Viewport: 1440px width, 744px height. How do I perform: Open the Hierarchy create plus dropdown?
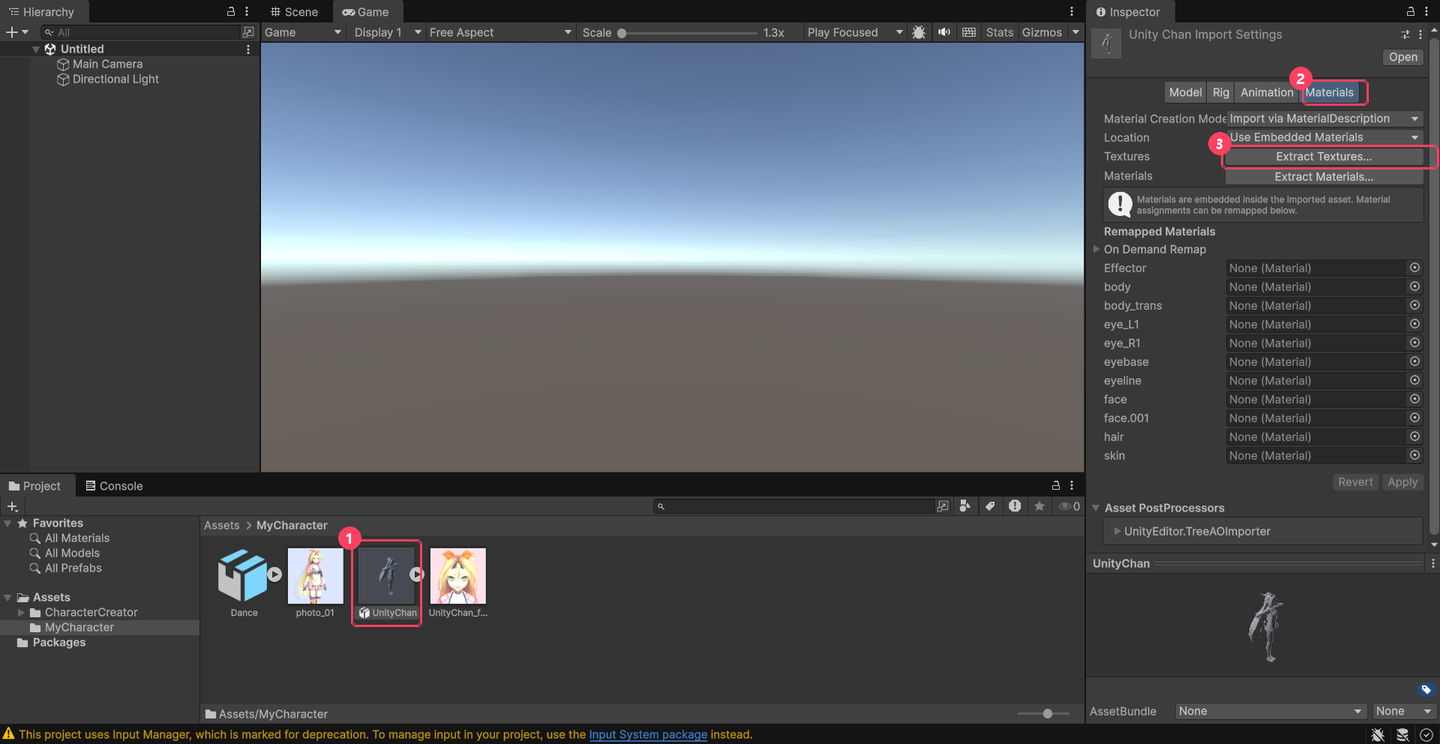click(18, 32)
